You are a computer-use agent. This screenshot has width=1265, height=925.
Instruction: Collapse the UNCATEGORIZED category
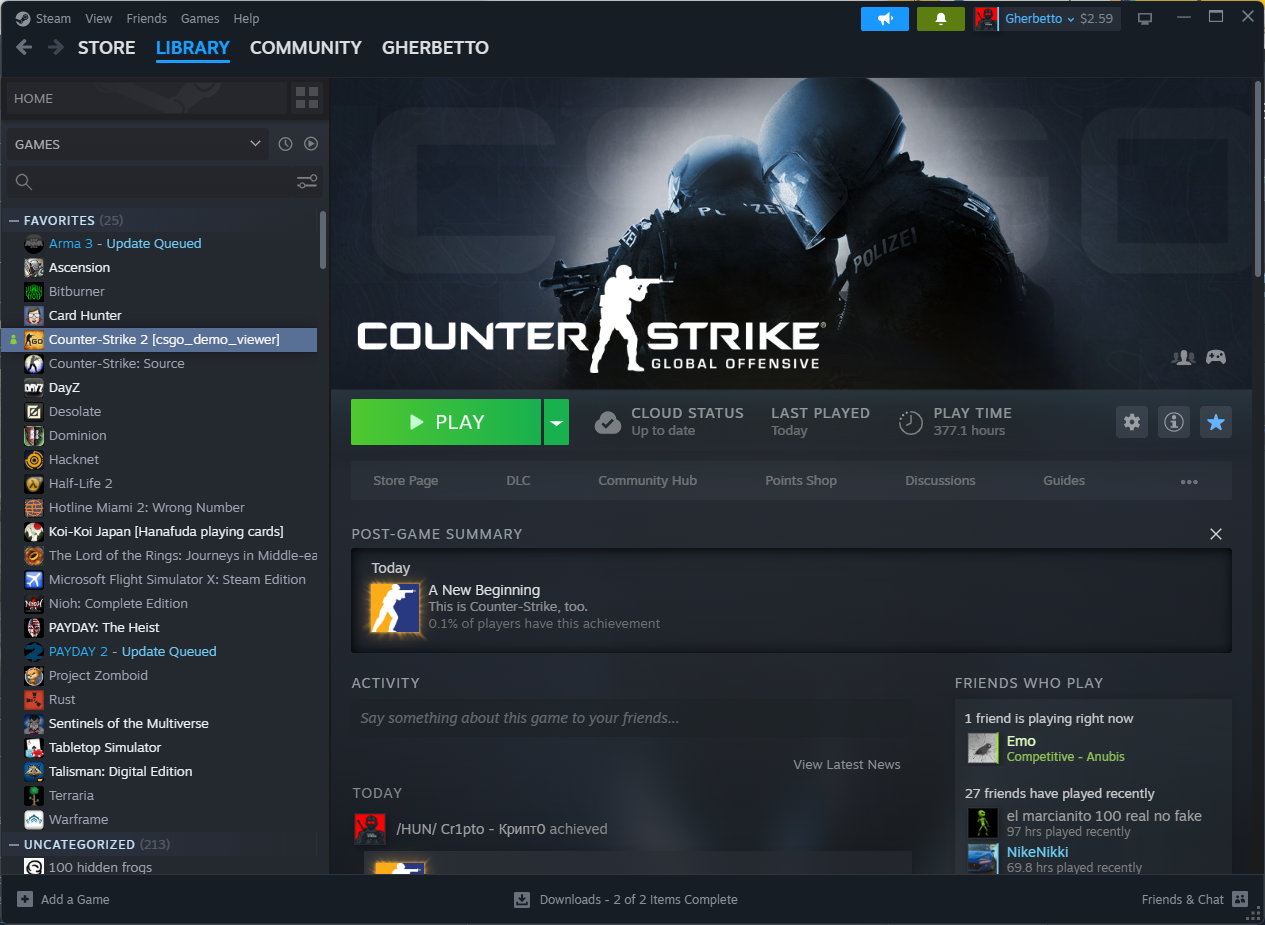click(14, 844)
